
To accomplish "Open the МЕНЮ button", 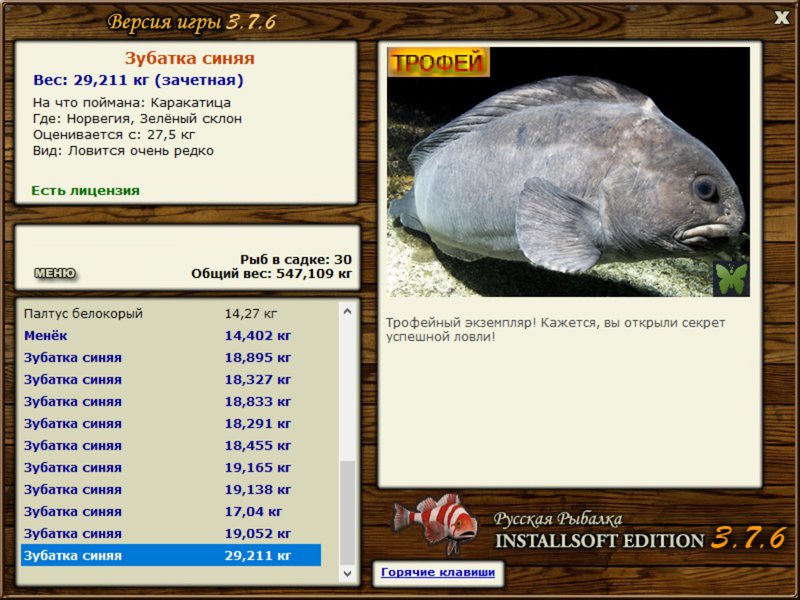I will pyautogui.click(x=55, y=273).
